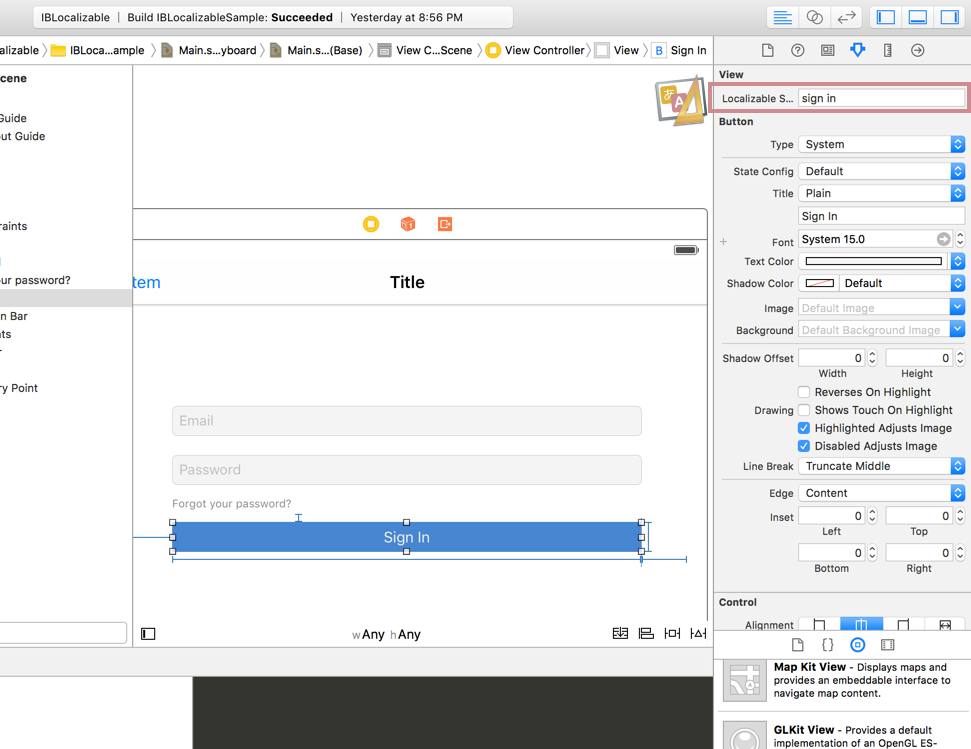Open the Title Plain dropdown

[881, 193]
